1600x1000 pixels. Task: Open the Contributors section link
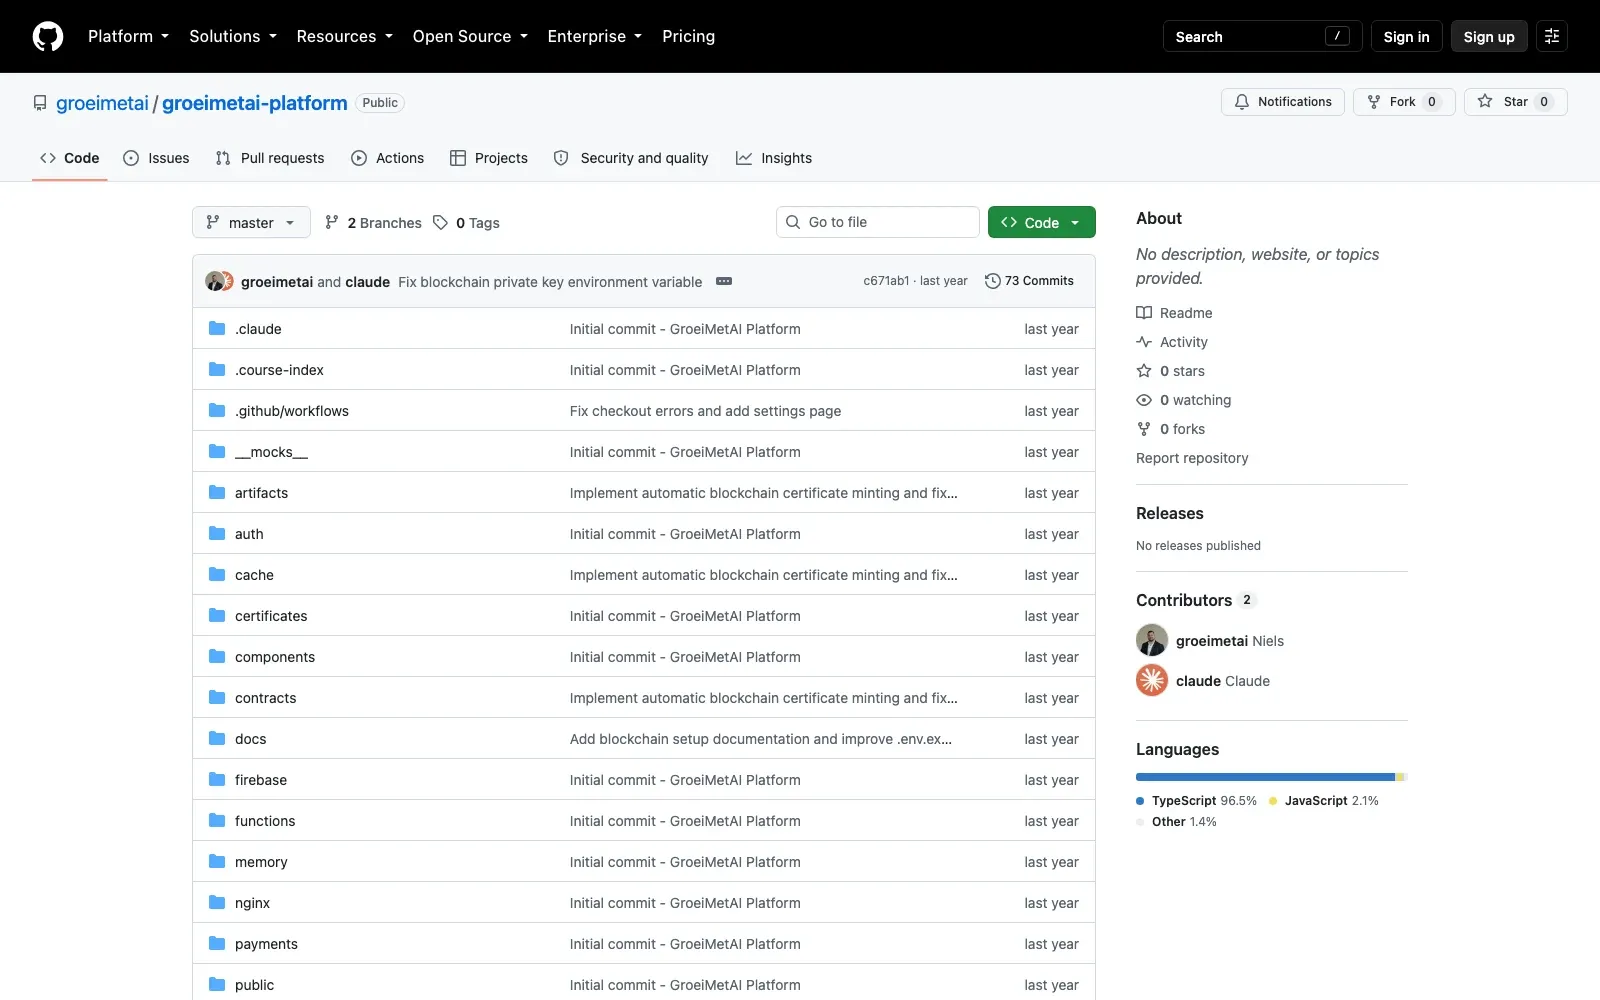(x=1195, y=600)
